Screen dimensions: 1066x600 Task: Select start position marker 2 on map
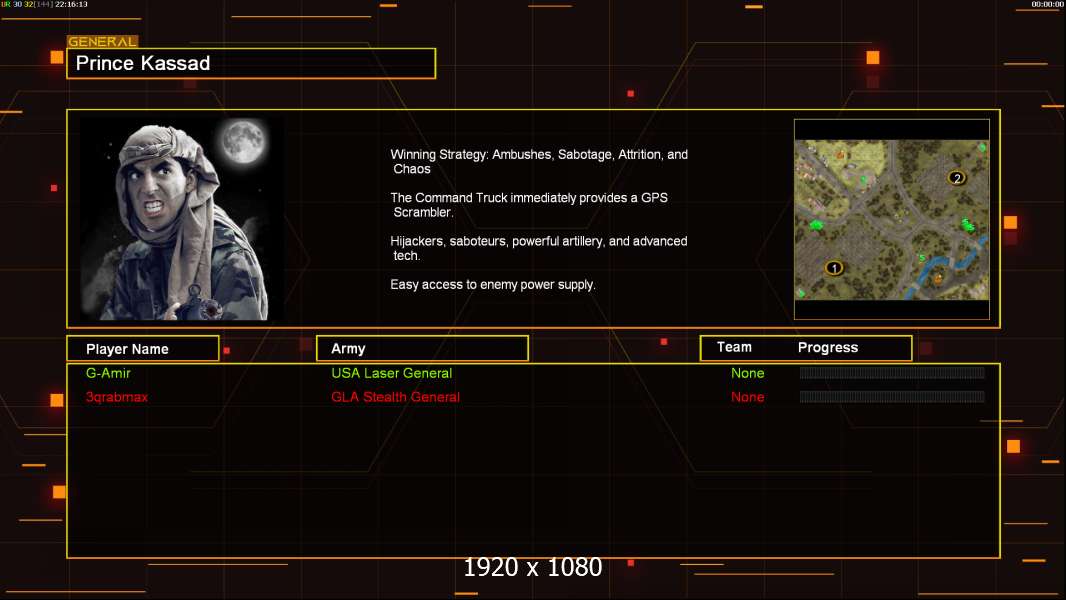click(957, 178)
